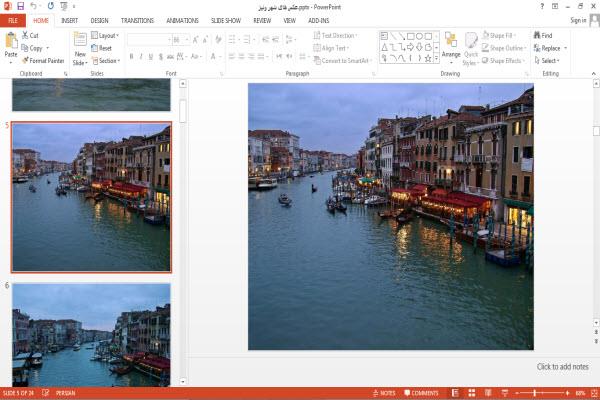600x400 pixels.
Task: Open PowerPoint Help question mark
Action: pos(542,7)
